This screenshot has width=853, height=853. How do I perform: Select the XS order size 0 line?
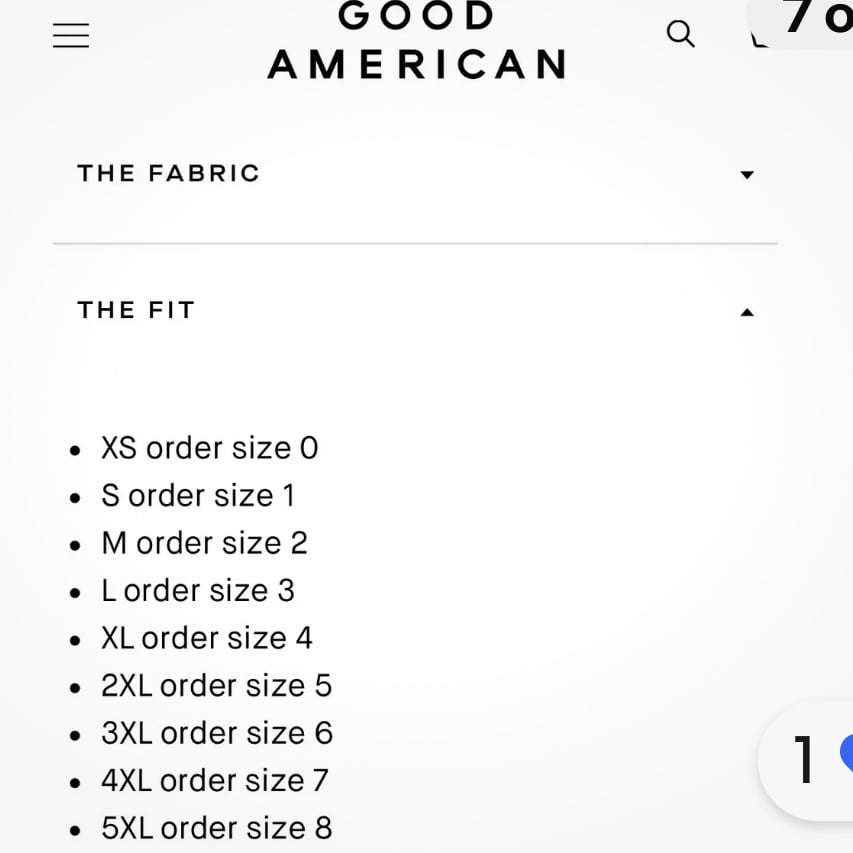[209, 448]
